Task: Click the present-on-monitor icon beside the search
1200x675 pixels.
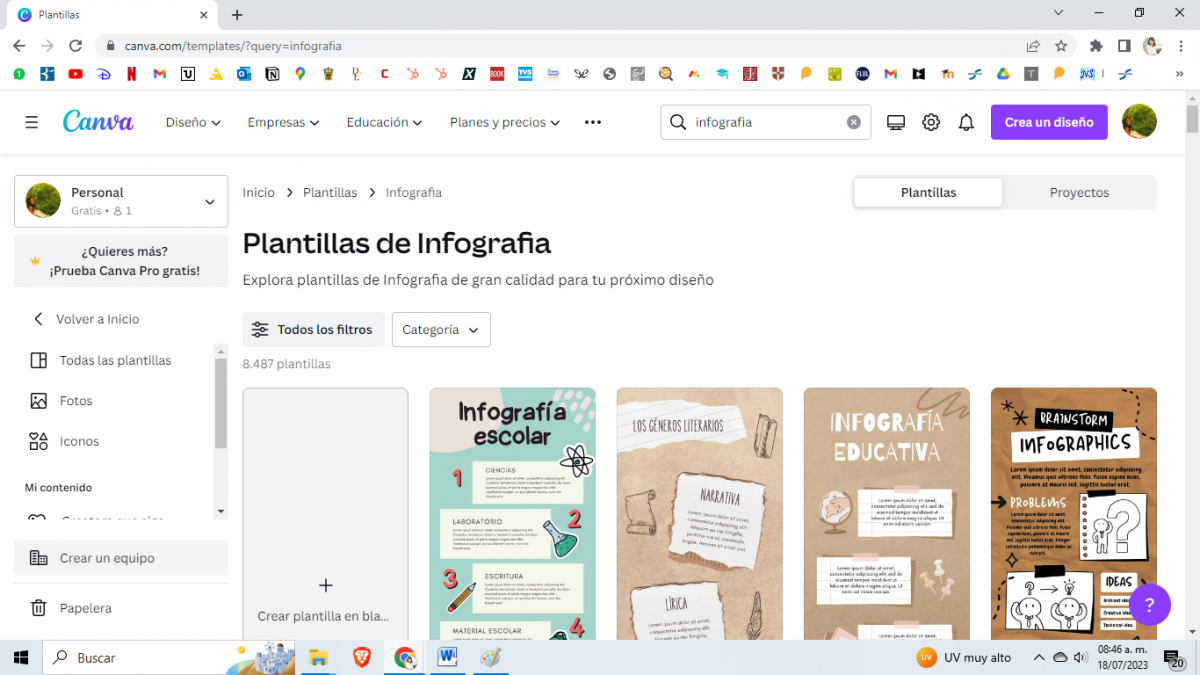Action: [895, 121]
